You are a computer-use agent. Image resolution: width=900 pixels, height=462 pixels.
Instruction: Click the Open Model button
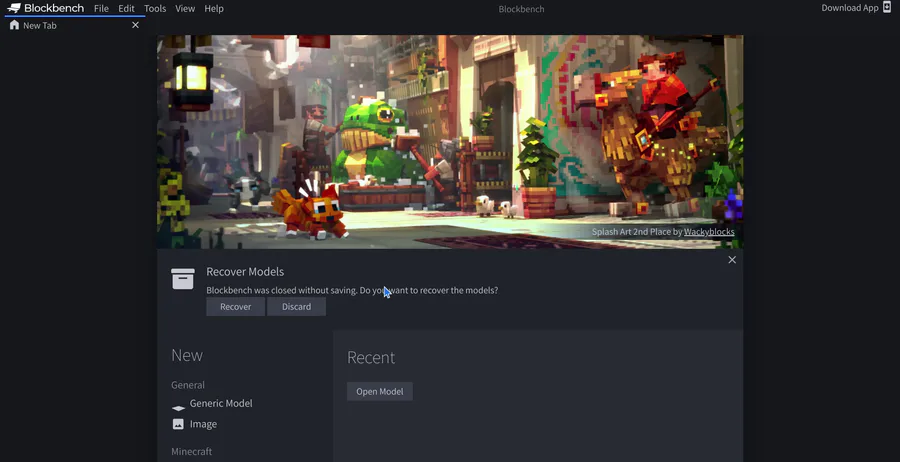coord(379,391)
